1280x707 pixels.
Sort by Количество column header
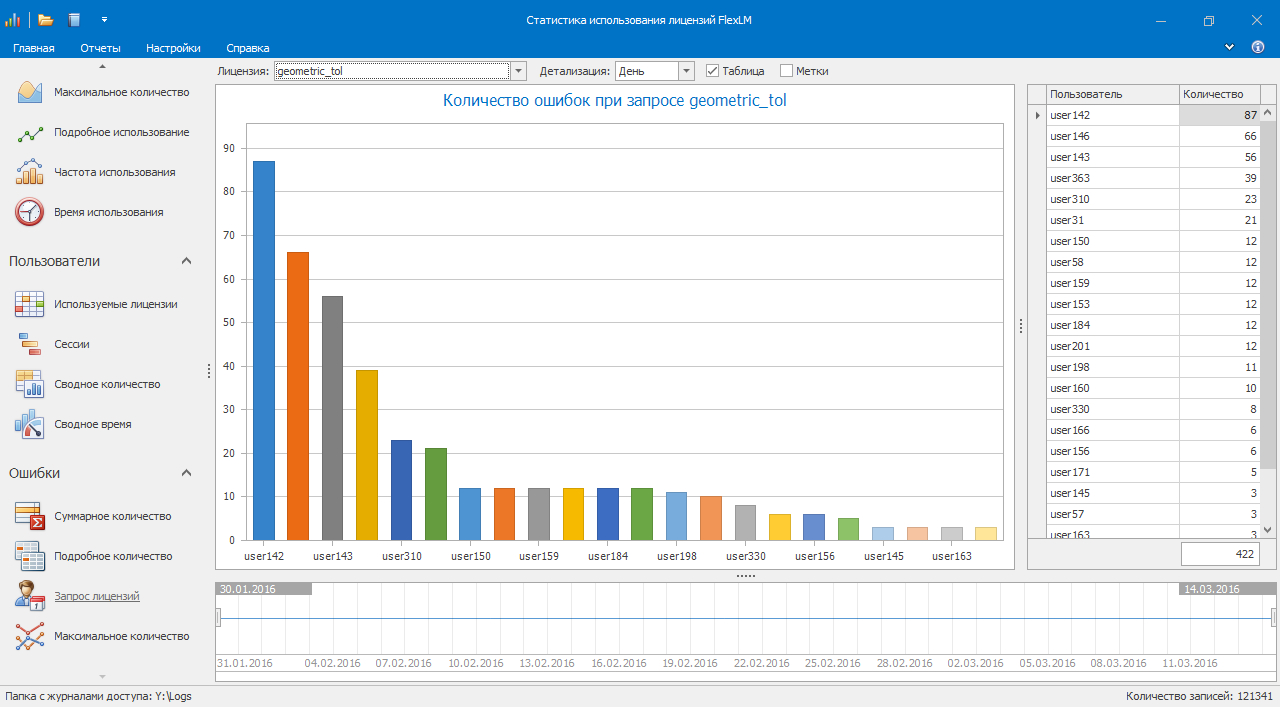click(1218, 94)
